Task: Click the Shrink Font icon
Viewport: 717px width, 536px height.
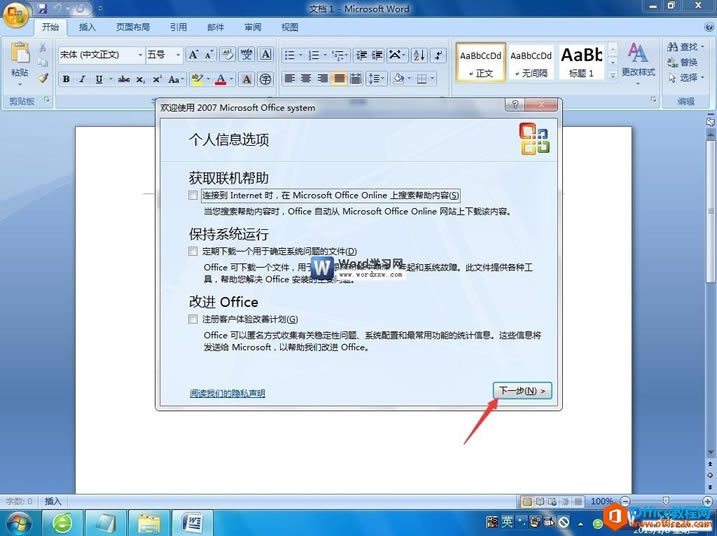Action: point(209,55)
